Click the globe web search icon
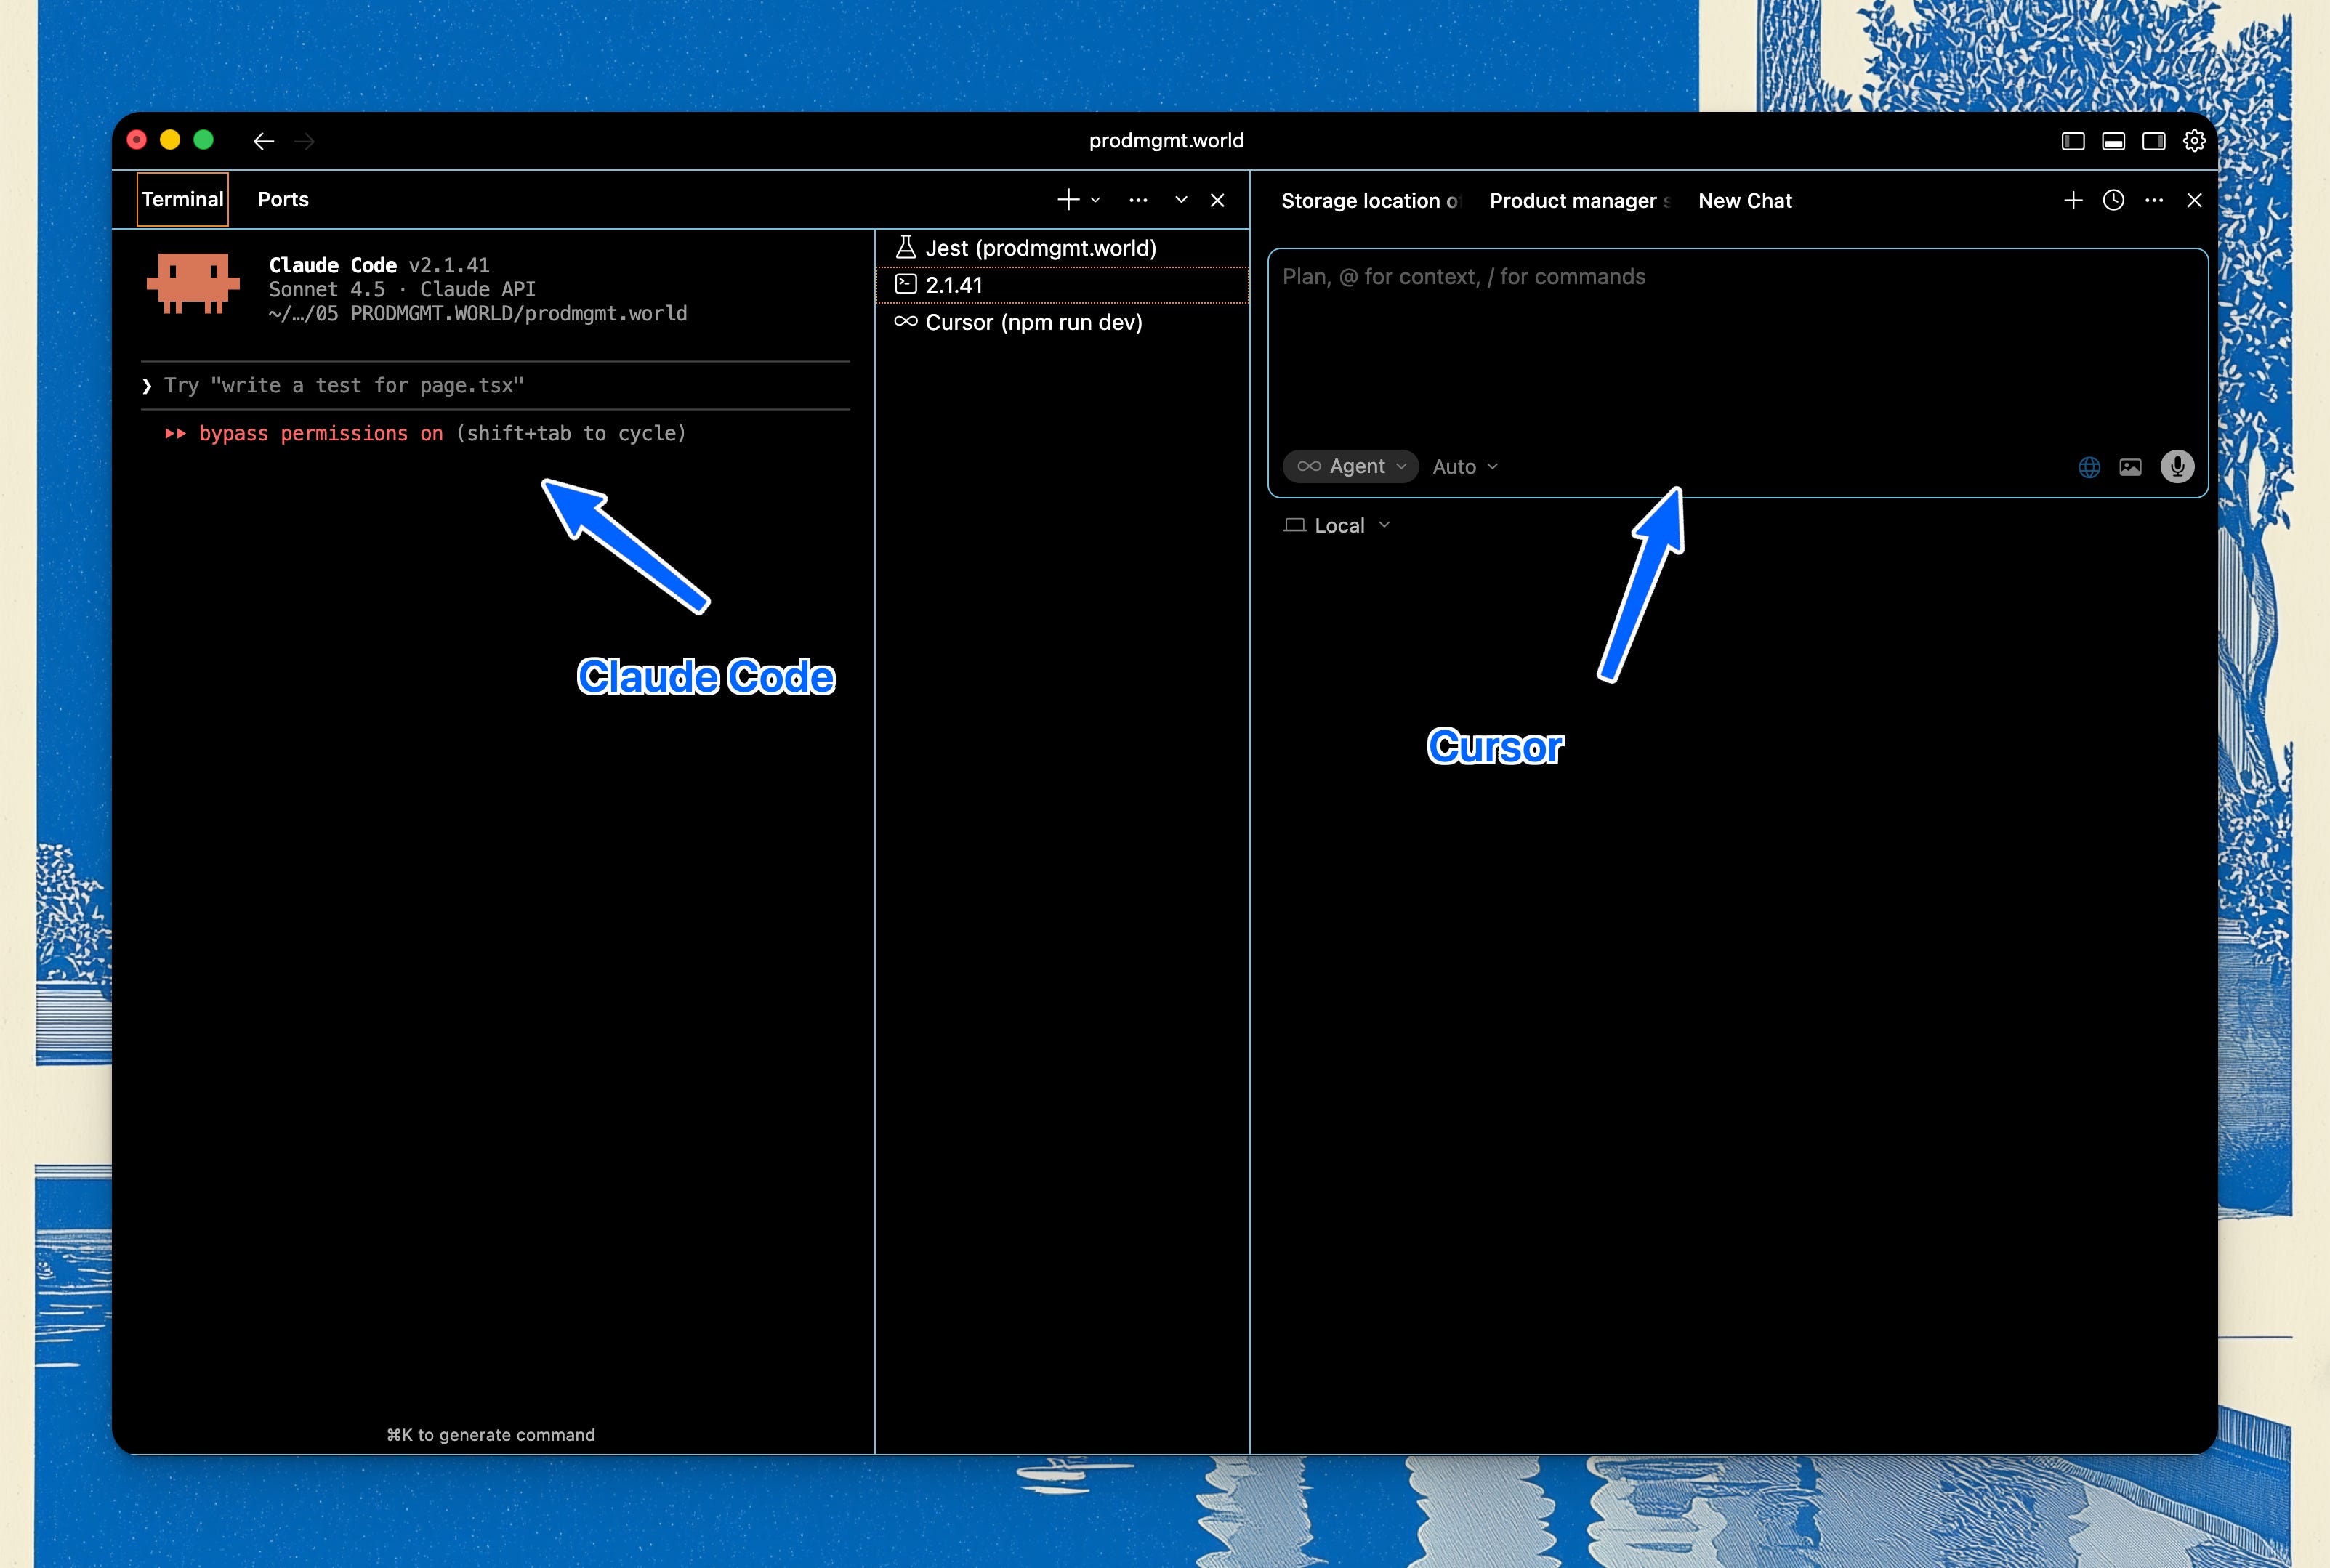 point(2089,467)
